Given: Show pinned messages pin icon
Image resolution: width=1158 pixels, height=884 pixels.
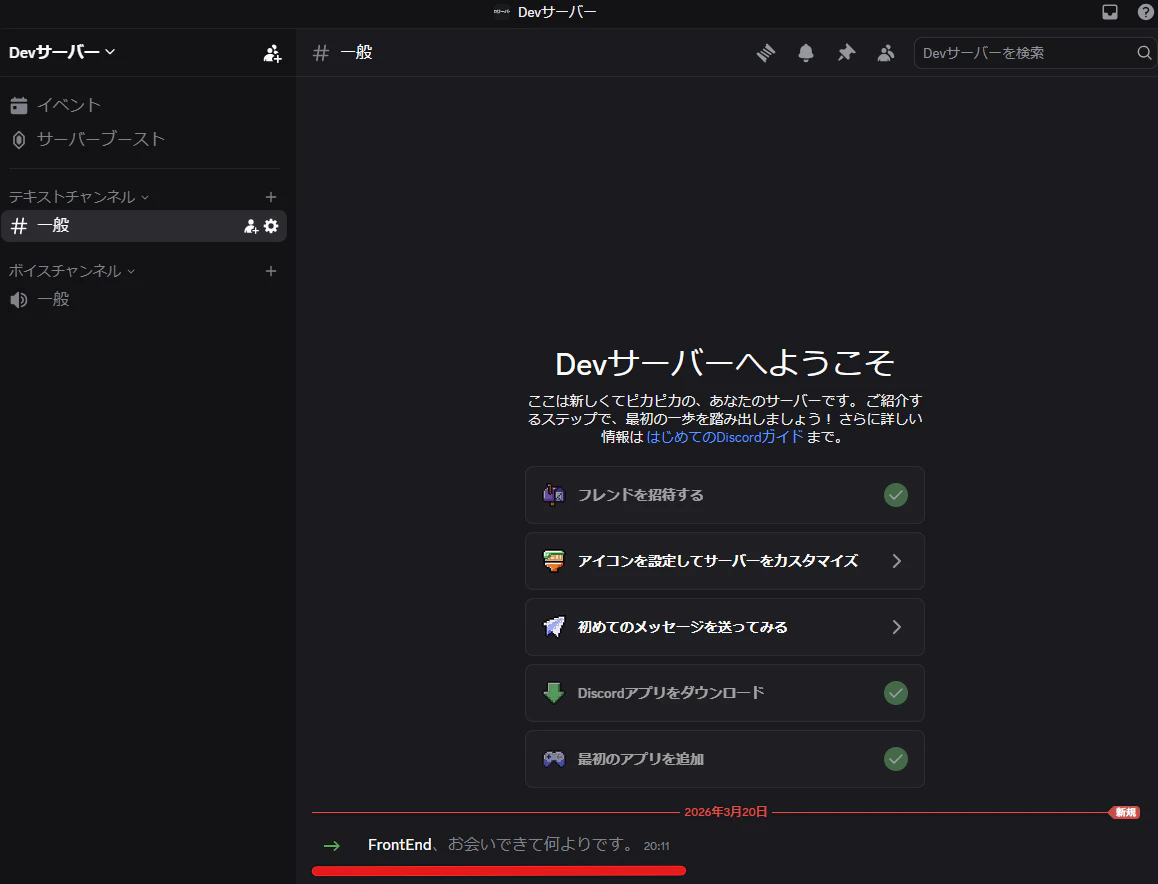Looking at the screenshot, I should (846, 52).
